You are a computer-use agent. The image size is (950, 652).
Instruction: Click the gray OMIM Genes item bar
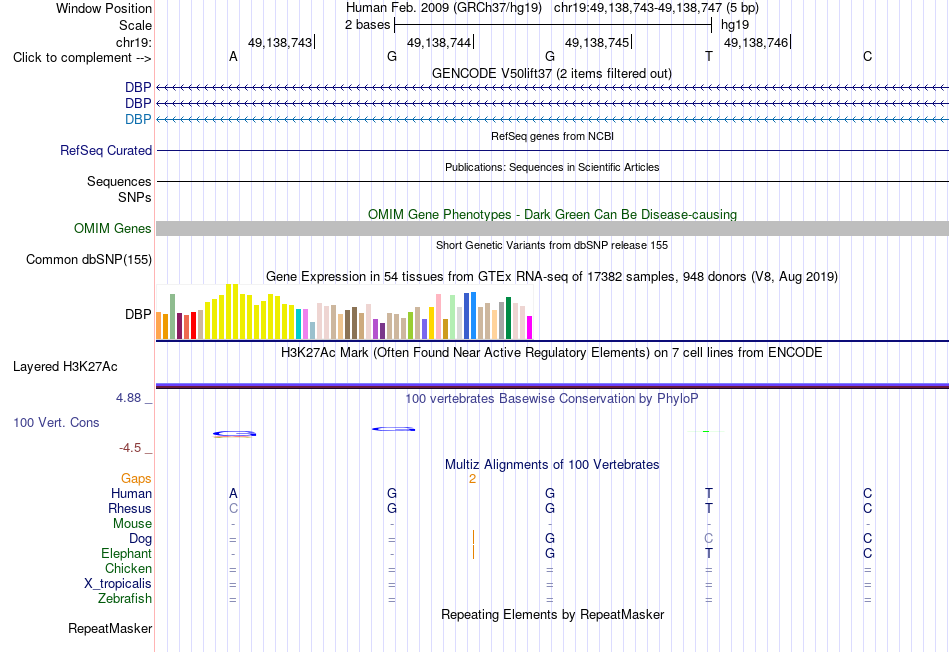point(553,228)
